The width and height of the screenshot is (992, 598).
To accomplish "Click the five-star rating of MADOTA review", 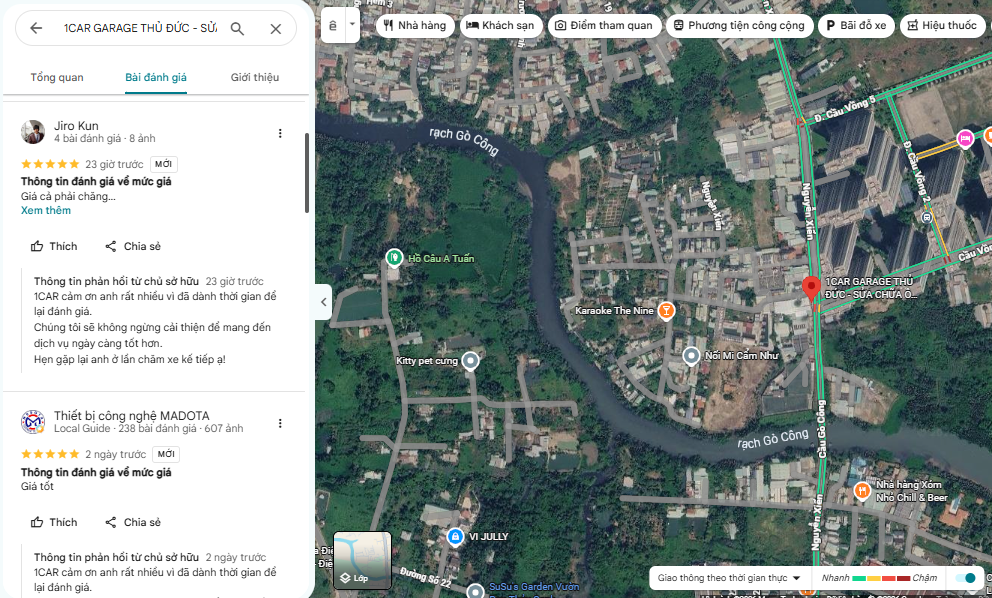I will 50,454.
